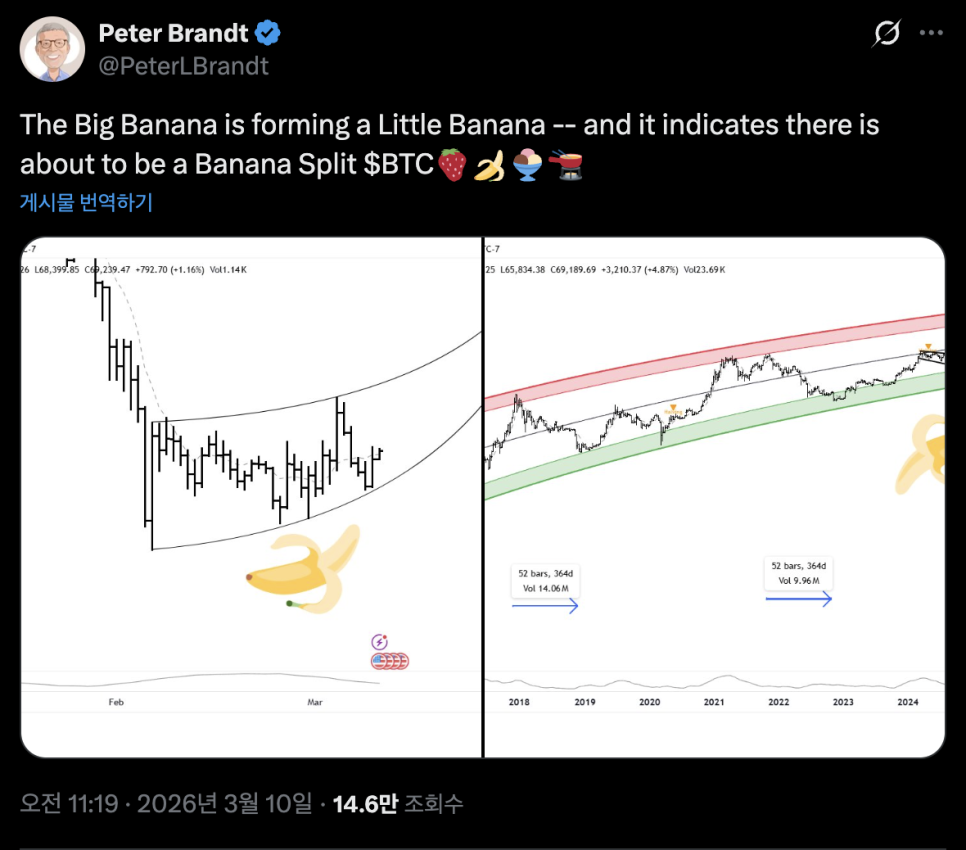
Task: Open the @PeterLBrandt handle link
Action: (183, 67)
